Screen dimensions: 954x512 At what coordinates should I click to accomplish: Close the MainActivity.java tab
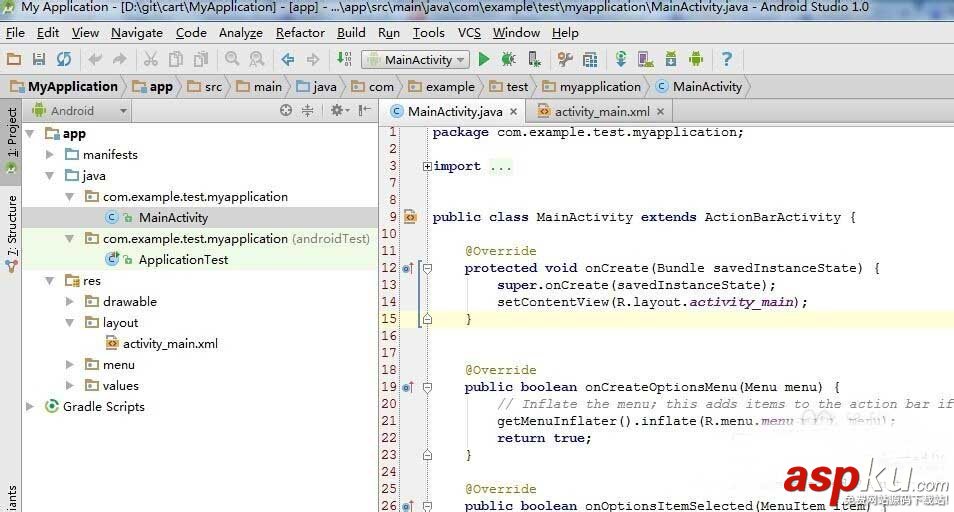coord(514,112)
